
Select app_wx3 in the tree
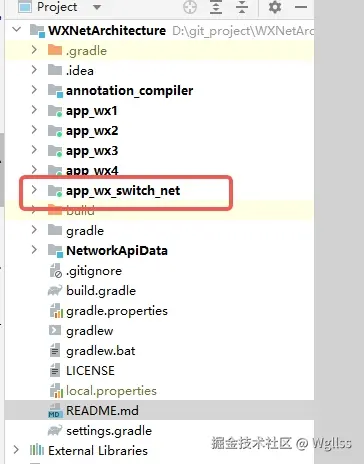(x=92, y=151)
